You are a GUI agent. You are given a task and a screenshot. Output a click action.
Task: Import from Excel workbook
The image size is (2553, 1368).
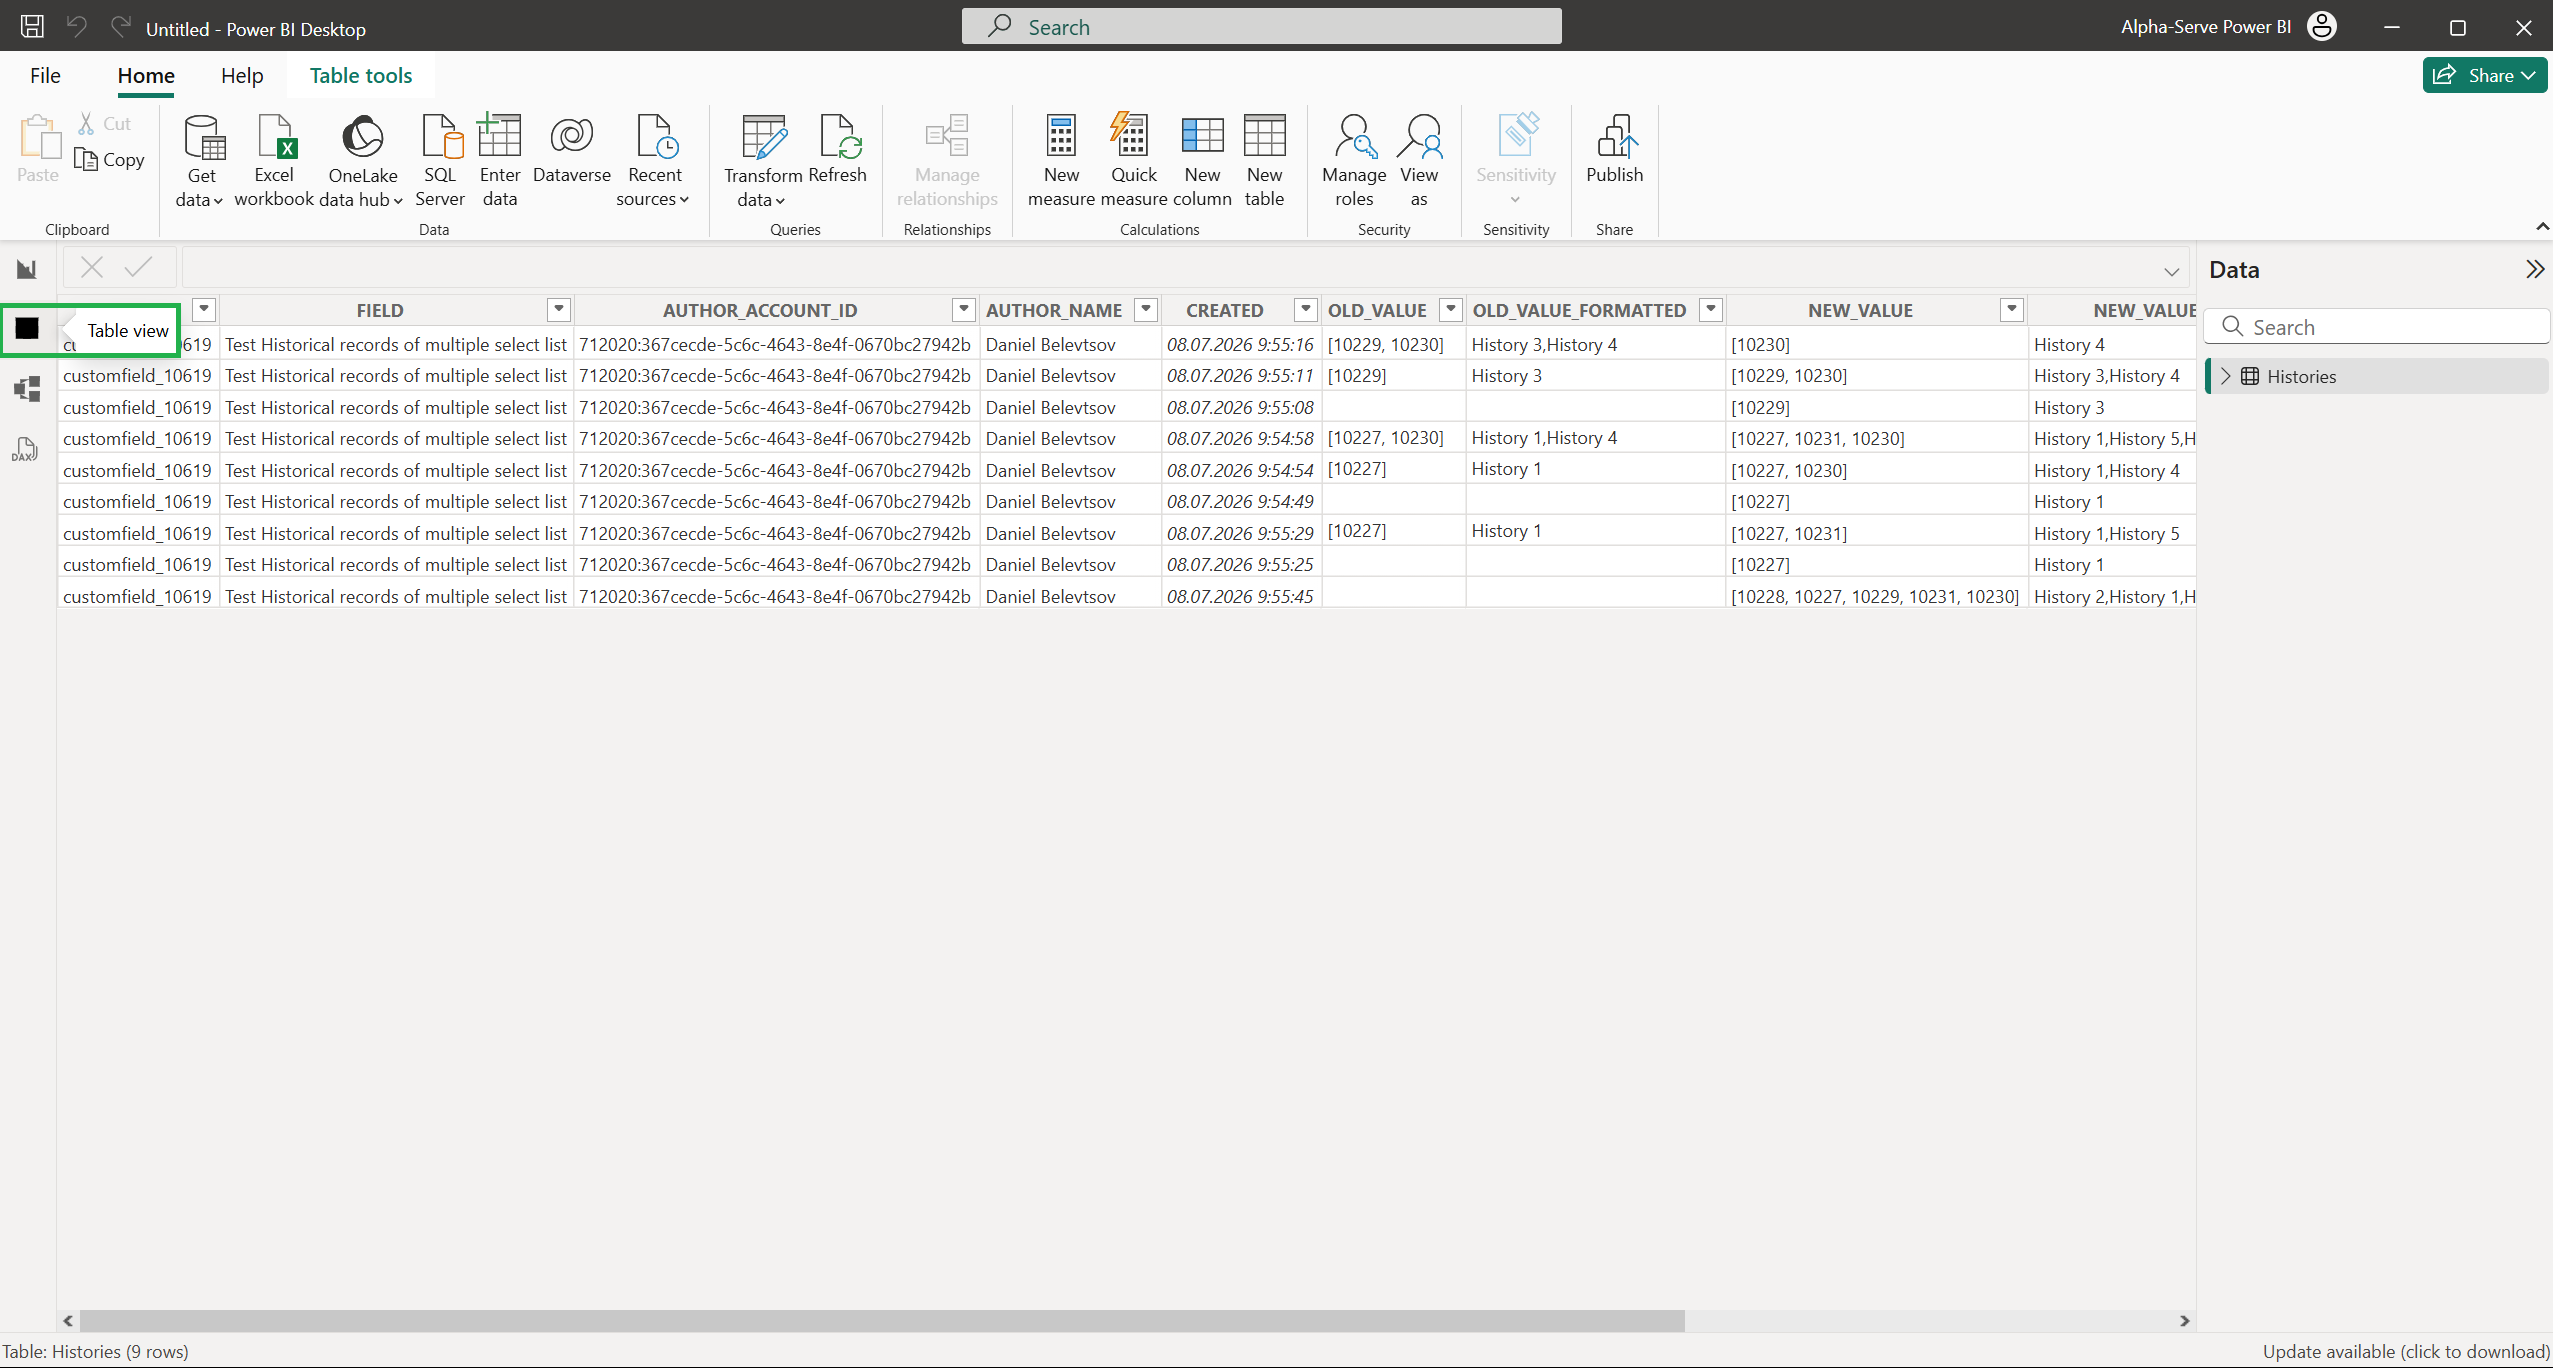click(x=274, y=160)
